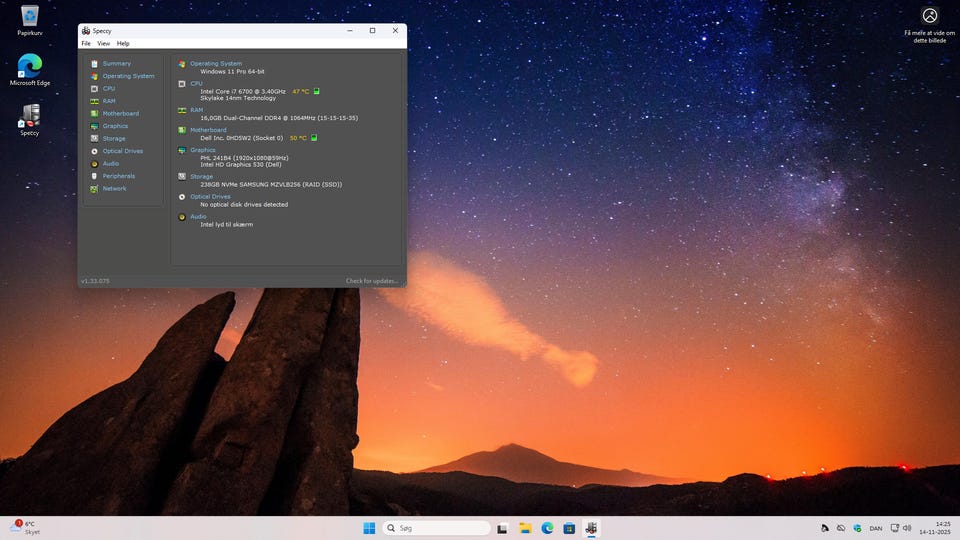
Task: Open the Audio sidebar item
Action: [x=110, y=164]
